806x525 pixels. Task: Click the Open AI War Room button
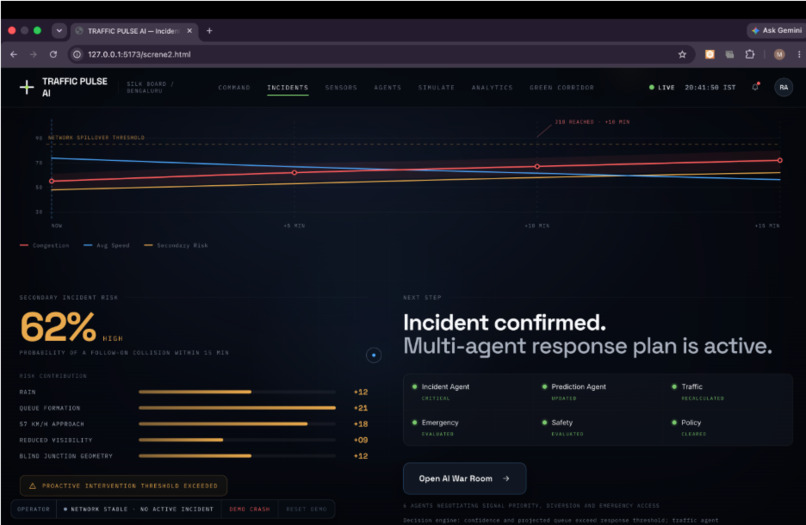tap(464, 478)
